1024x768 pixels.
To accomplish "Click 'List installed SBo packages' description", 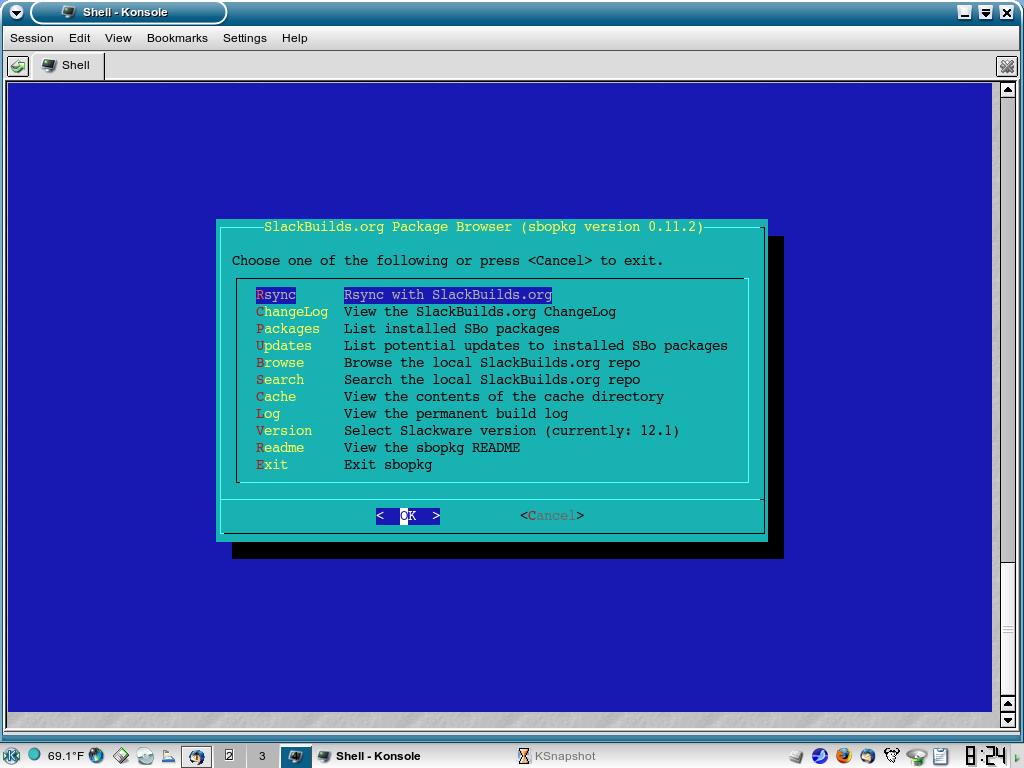I will click(452, 328).
